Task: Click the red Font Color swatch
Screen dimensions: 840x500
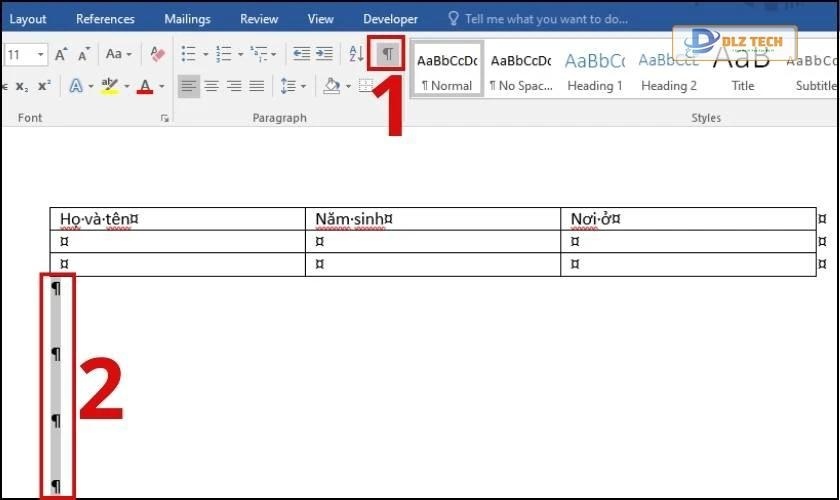Action: click(145, 86)
